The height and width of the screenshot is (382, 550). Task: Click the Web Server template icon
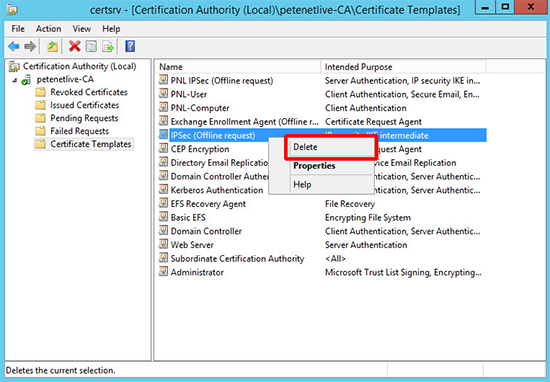[163, 244]
